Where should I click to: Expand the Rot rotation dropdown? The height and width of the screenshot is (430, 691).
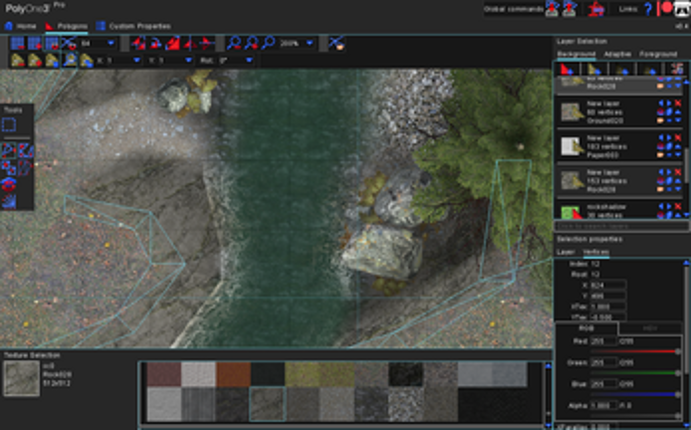[x=247, y=60]
